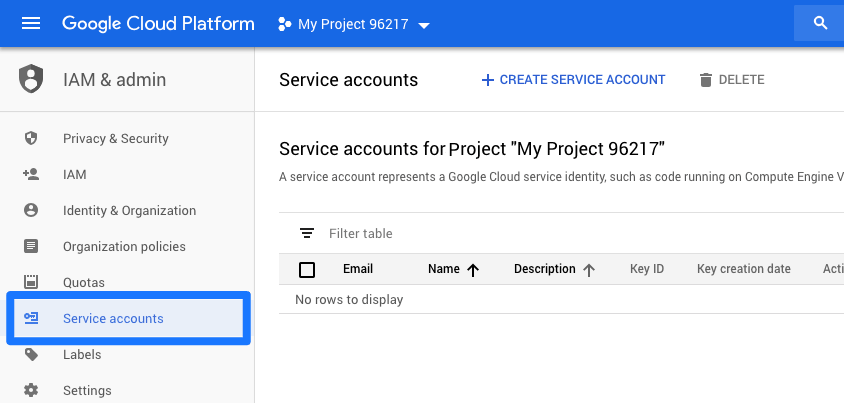844x403 pixels.
Task: Open the hamburger navigation menu
Action: pyautogui.click(x=31, y=24)
